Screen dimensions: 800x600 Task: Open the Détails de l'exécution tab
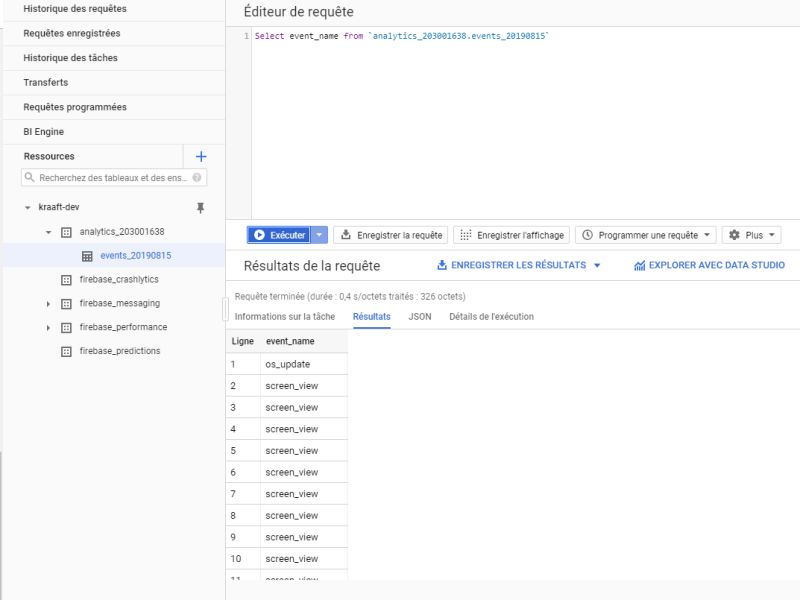coord(489,317)
